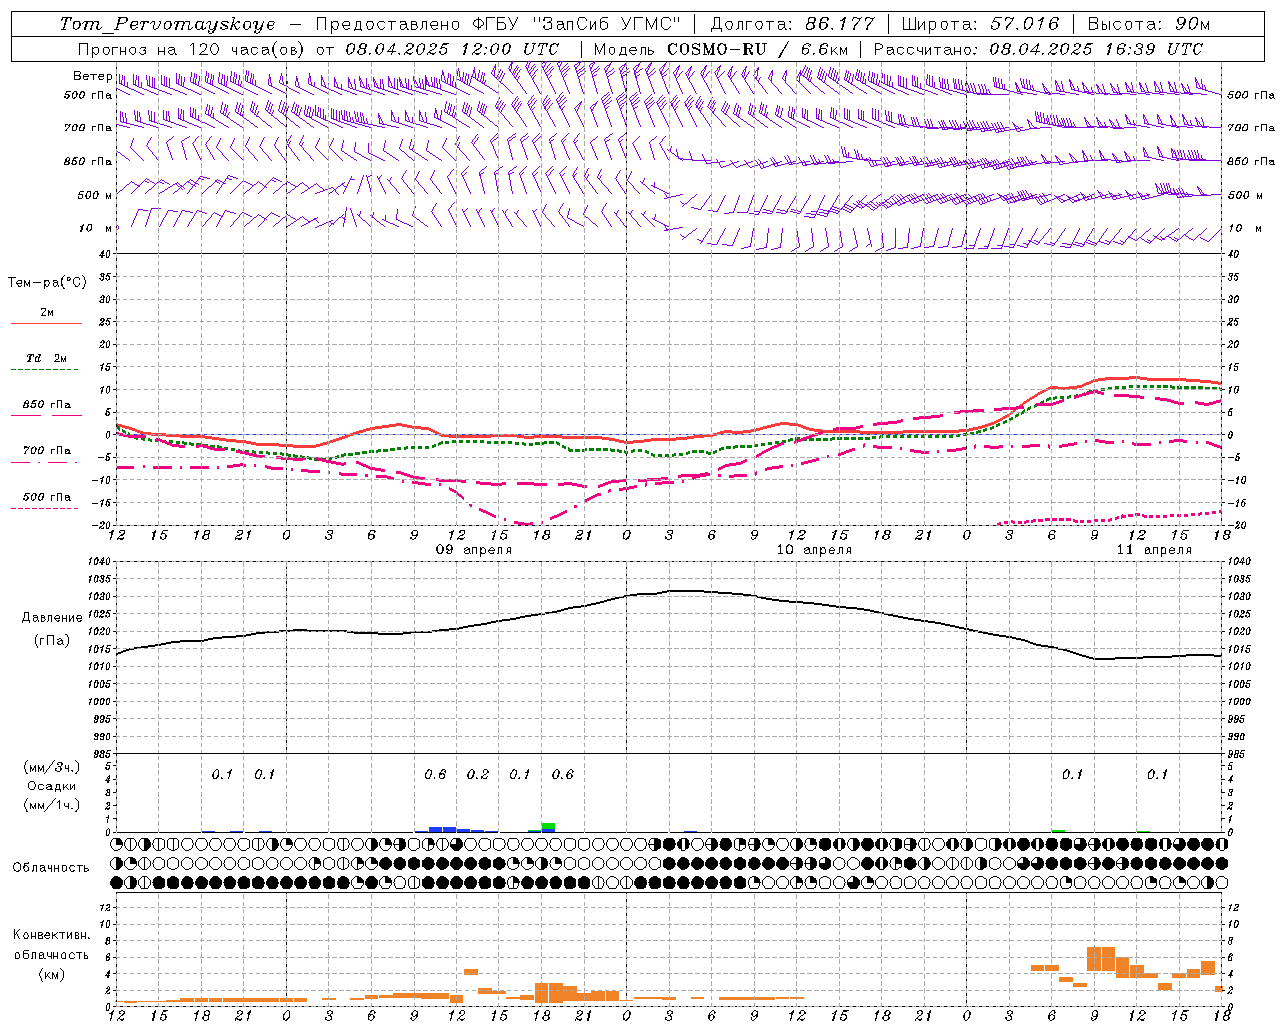The image size is (1280, 1024).
Task: Click the station name Tom_Pervomayskoye in header
Action: pos(167,24)
